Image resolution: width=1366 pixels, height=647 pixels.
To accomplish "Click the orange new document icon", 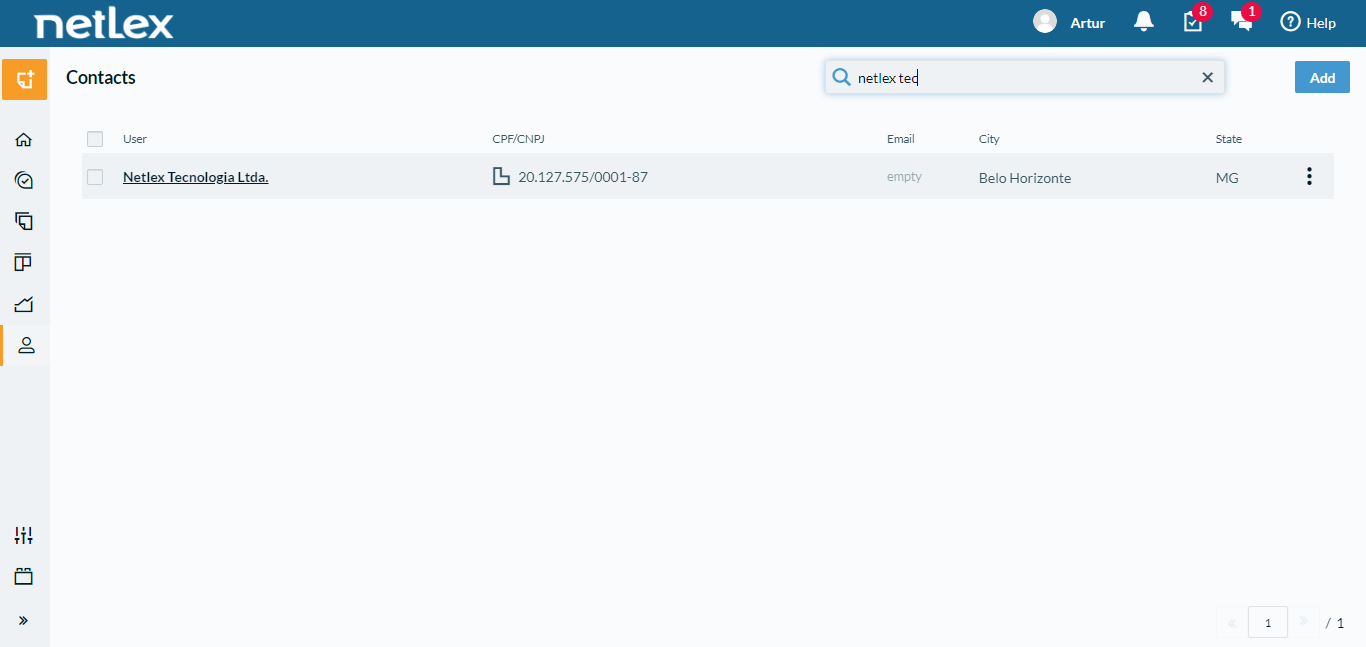I will coord(24,79).
